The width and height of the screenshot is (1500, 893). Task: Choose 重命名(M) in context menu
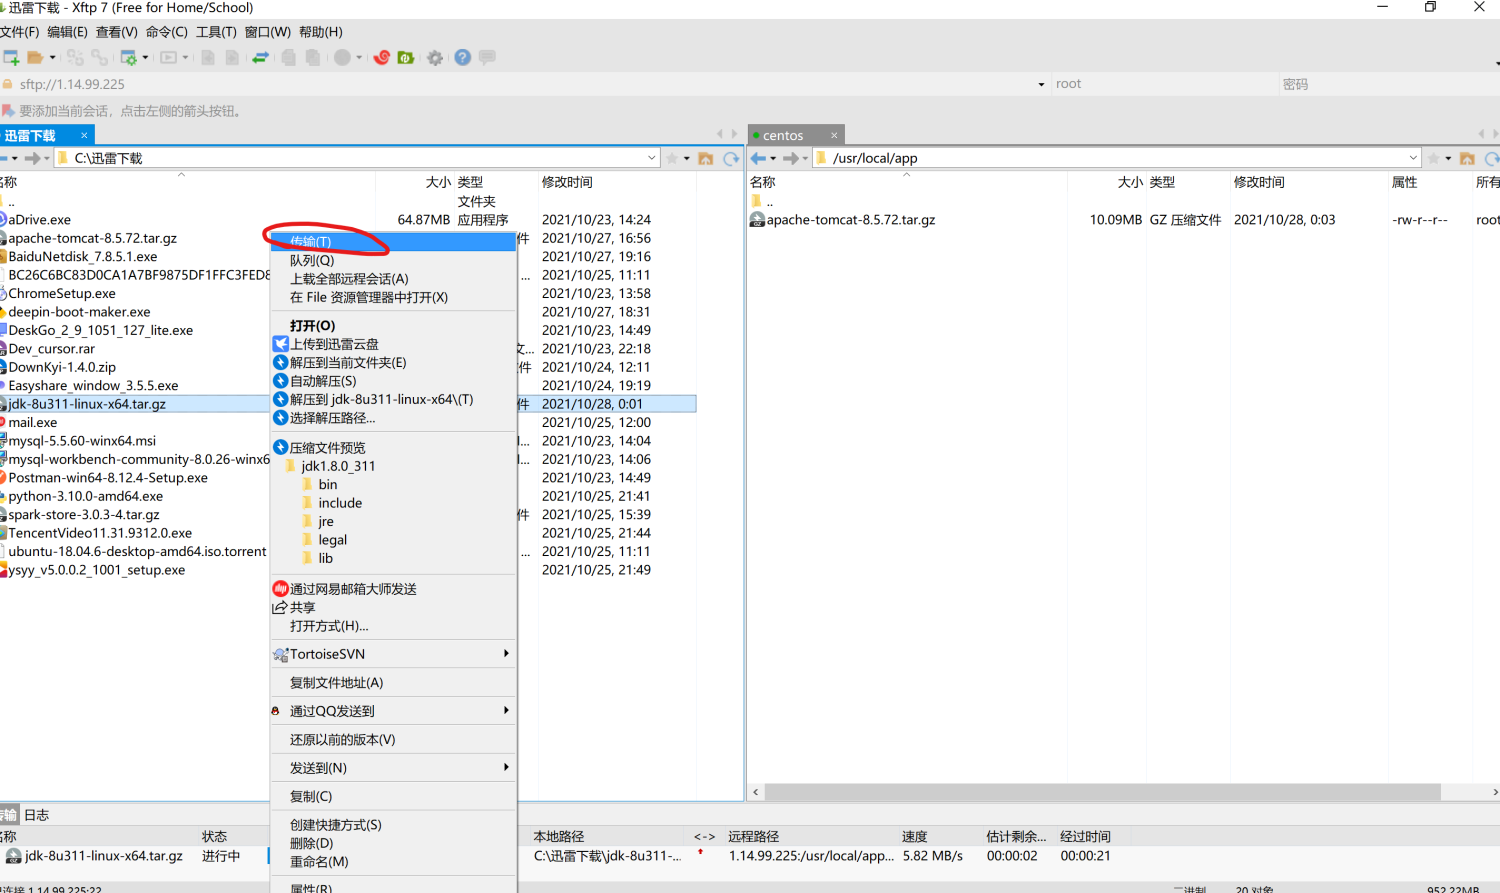[x=393, y=861]
